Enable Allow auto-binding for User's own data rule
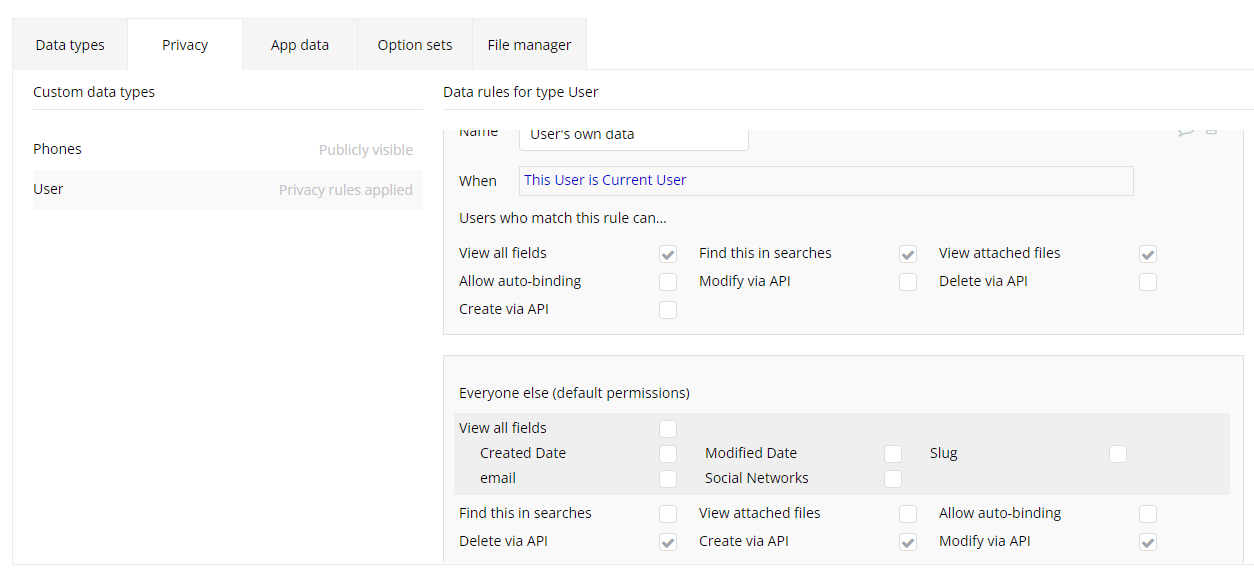Image resolution: width=1254 pixels, height=571 pixels. 668,282
